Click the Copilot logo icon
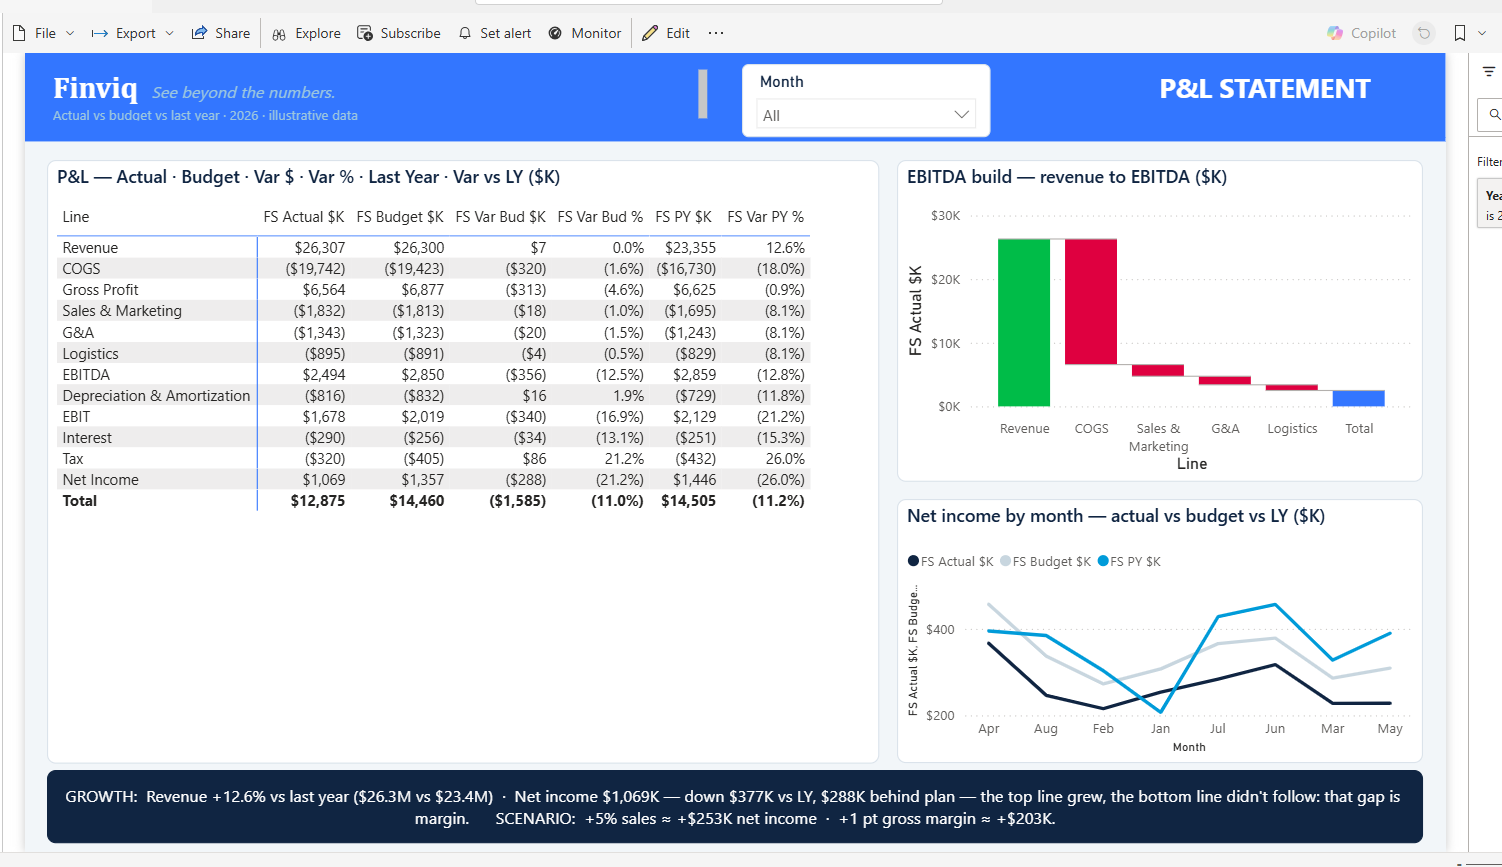This screenshot has height=867, width=1502. click(1335, 33)
